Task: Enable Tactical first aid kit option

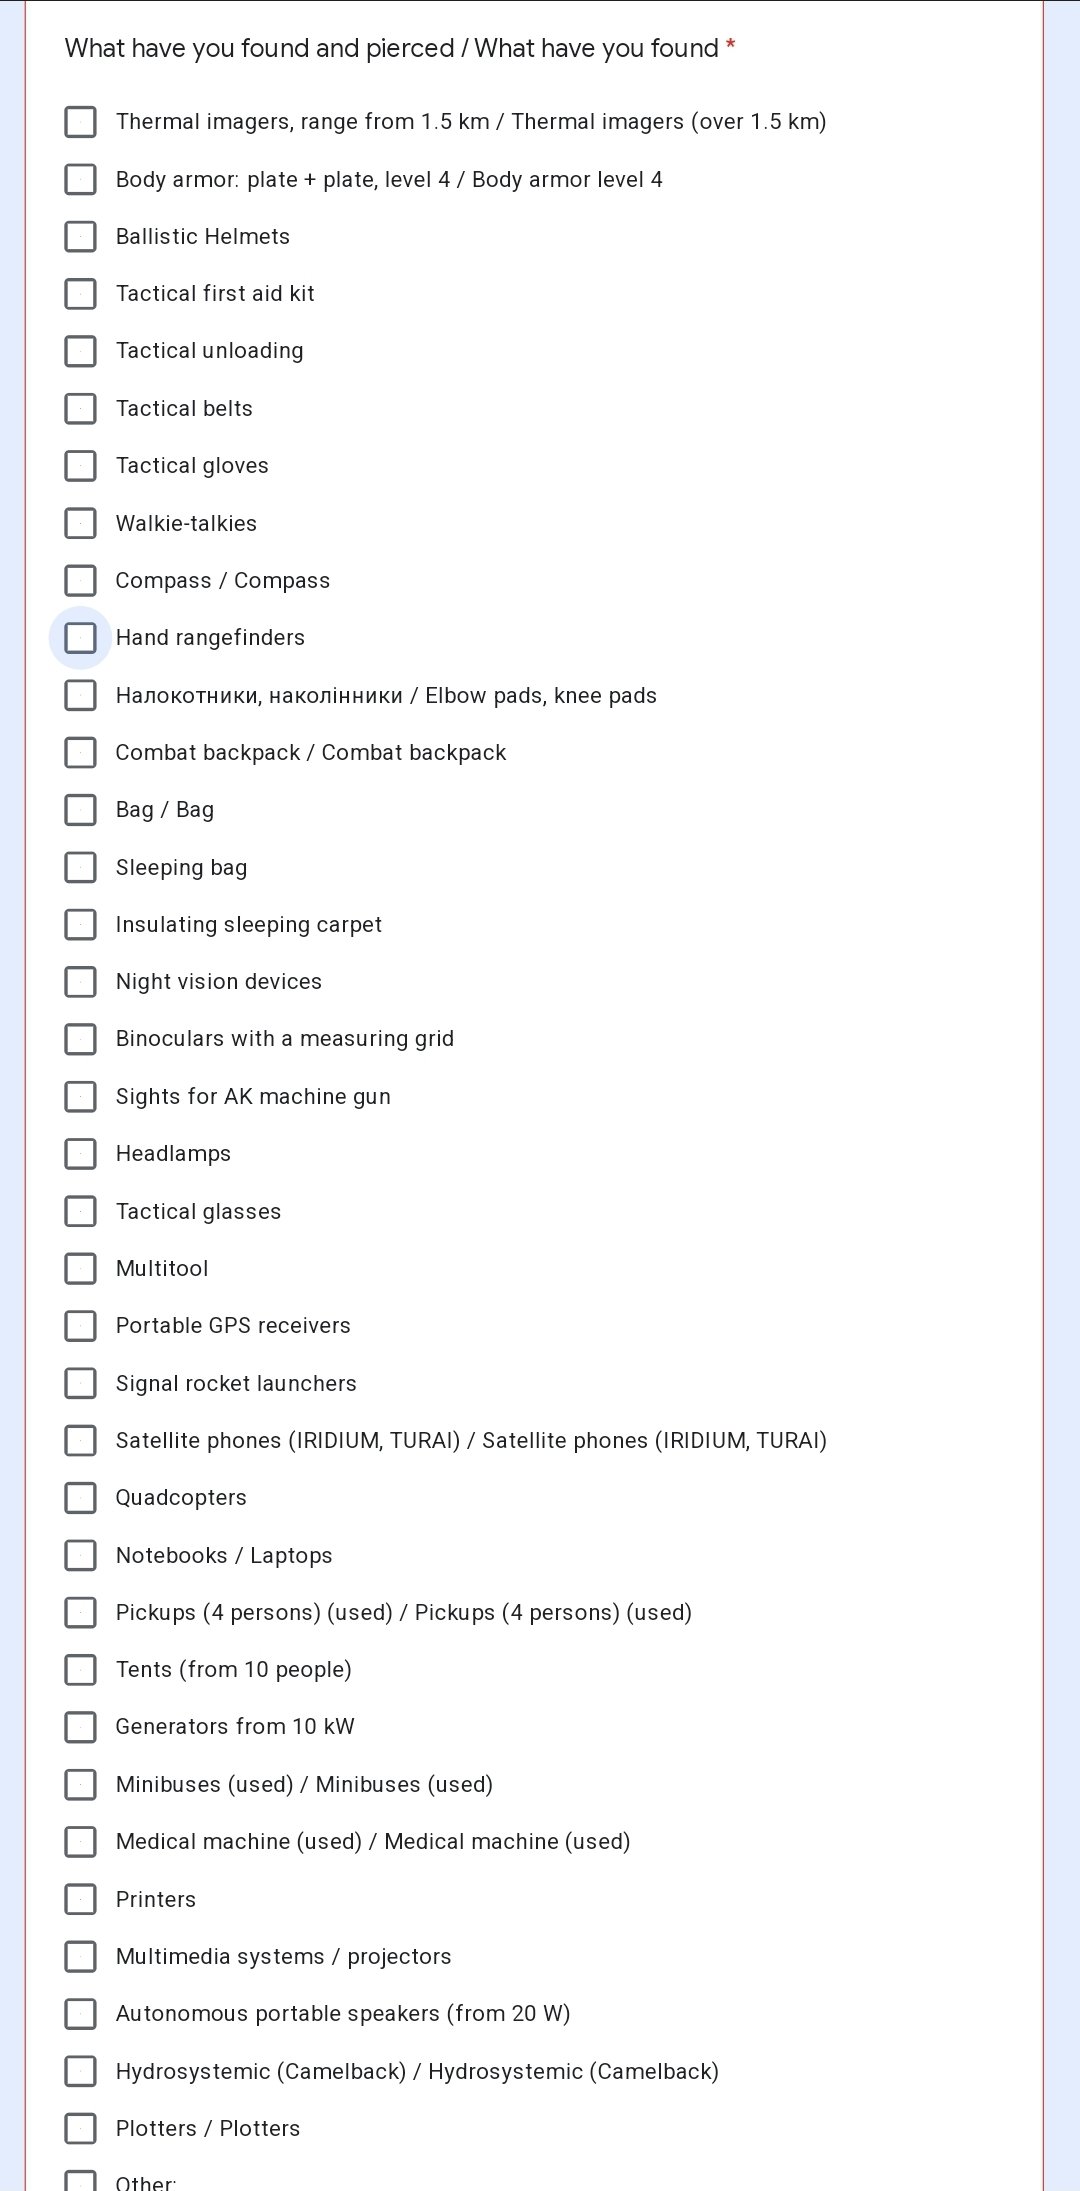Action: pyautogui.click(x=80, y=294)
